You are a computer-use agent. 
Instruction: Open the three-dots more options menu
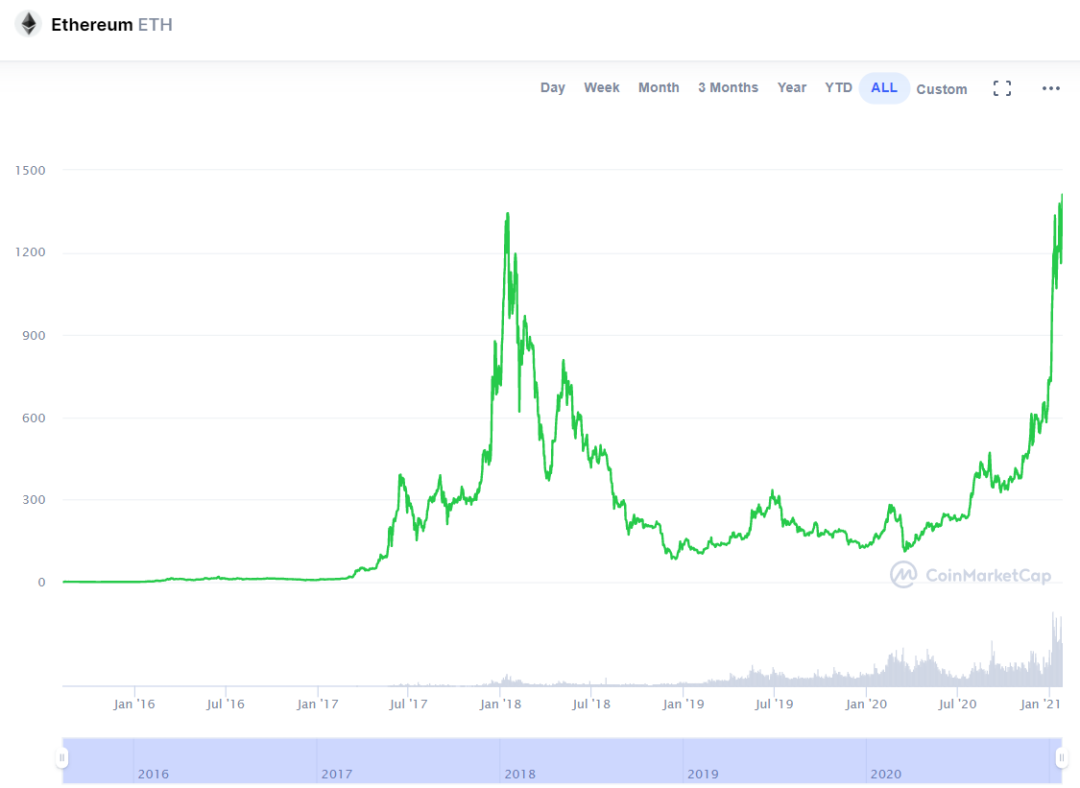tap(1051, 88)
